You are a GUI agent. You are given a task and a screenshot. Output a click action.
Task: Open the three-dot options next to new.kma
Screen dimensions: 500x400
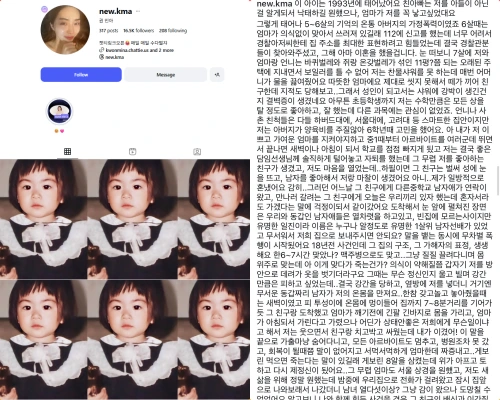[138, 11]
